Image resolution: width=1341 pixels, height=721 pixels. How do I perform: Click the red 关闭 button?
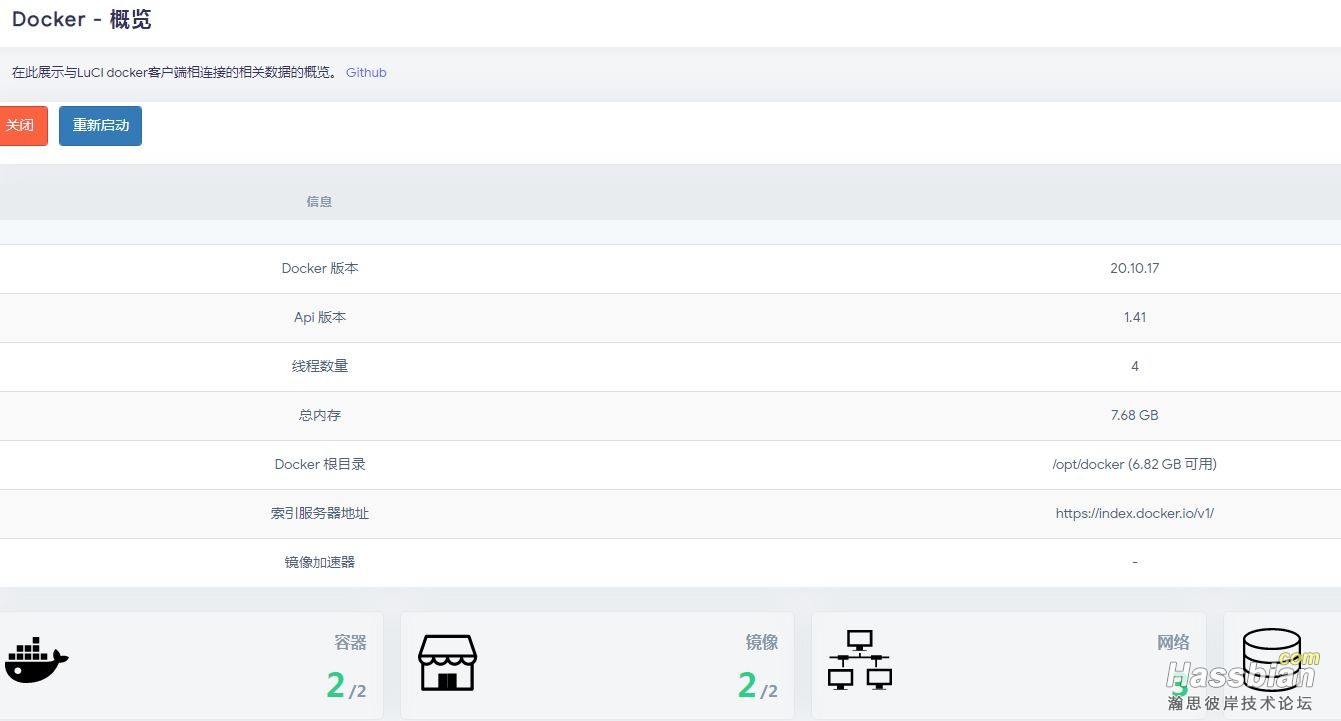pos(21,126)
